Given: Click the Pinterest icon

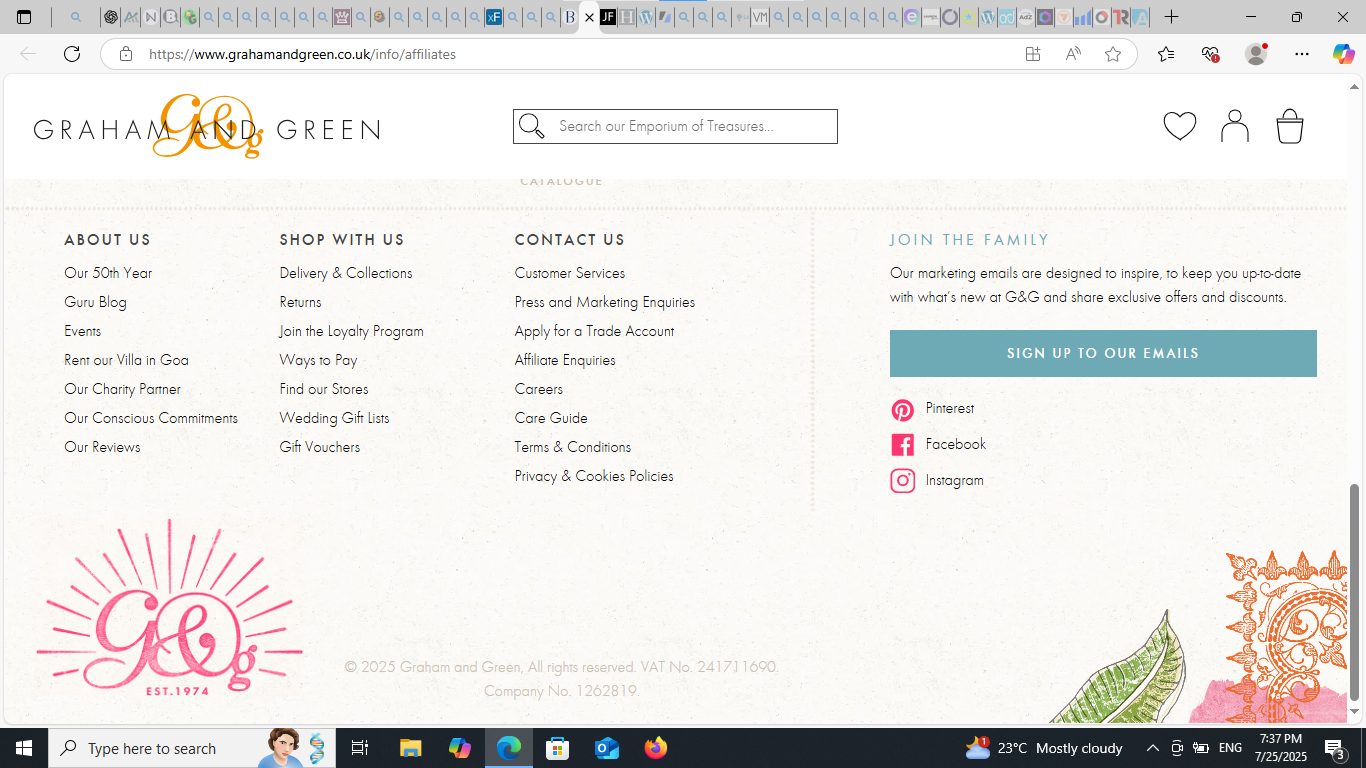Looking at the screenshot, I should tap(902, 410).
